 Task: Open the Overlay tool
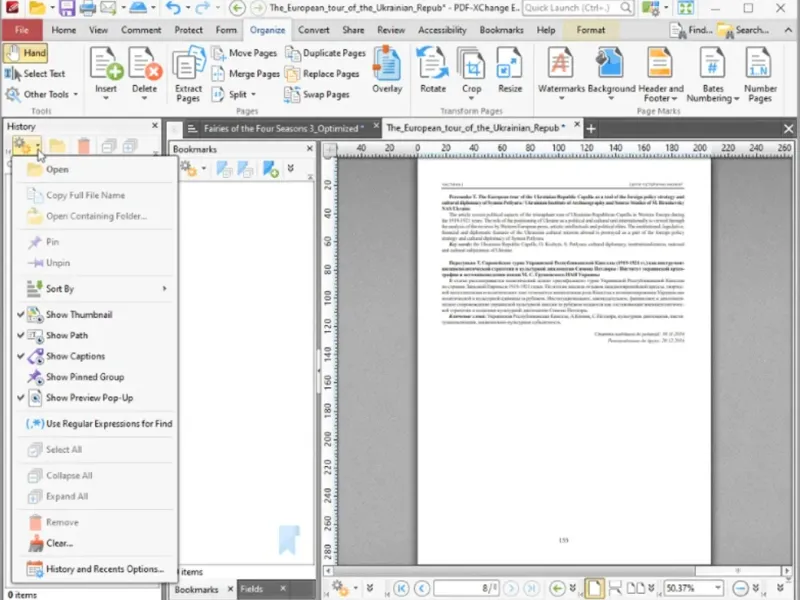387,70
